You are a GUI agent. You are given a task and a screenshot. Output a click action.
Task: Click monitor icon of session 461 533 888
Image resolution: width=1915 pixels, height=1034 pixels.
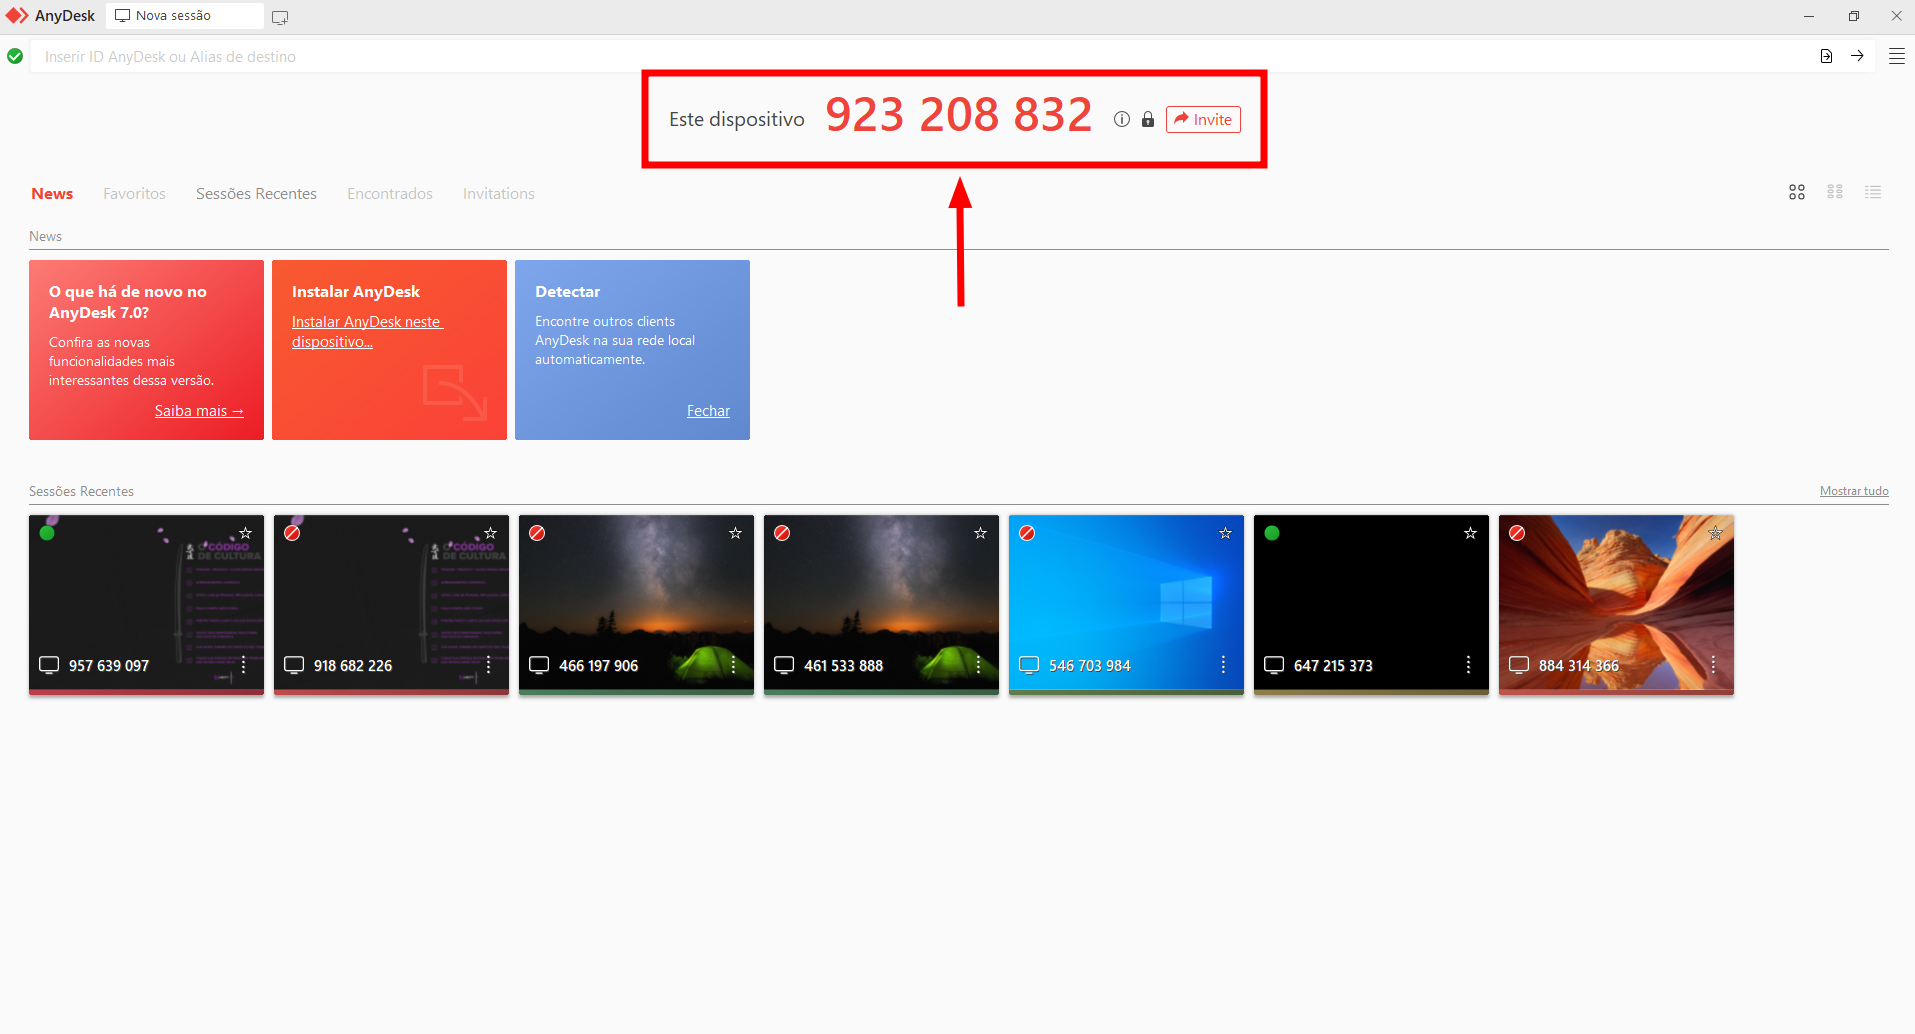(784, 665)
